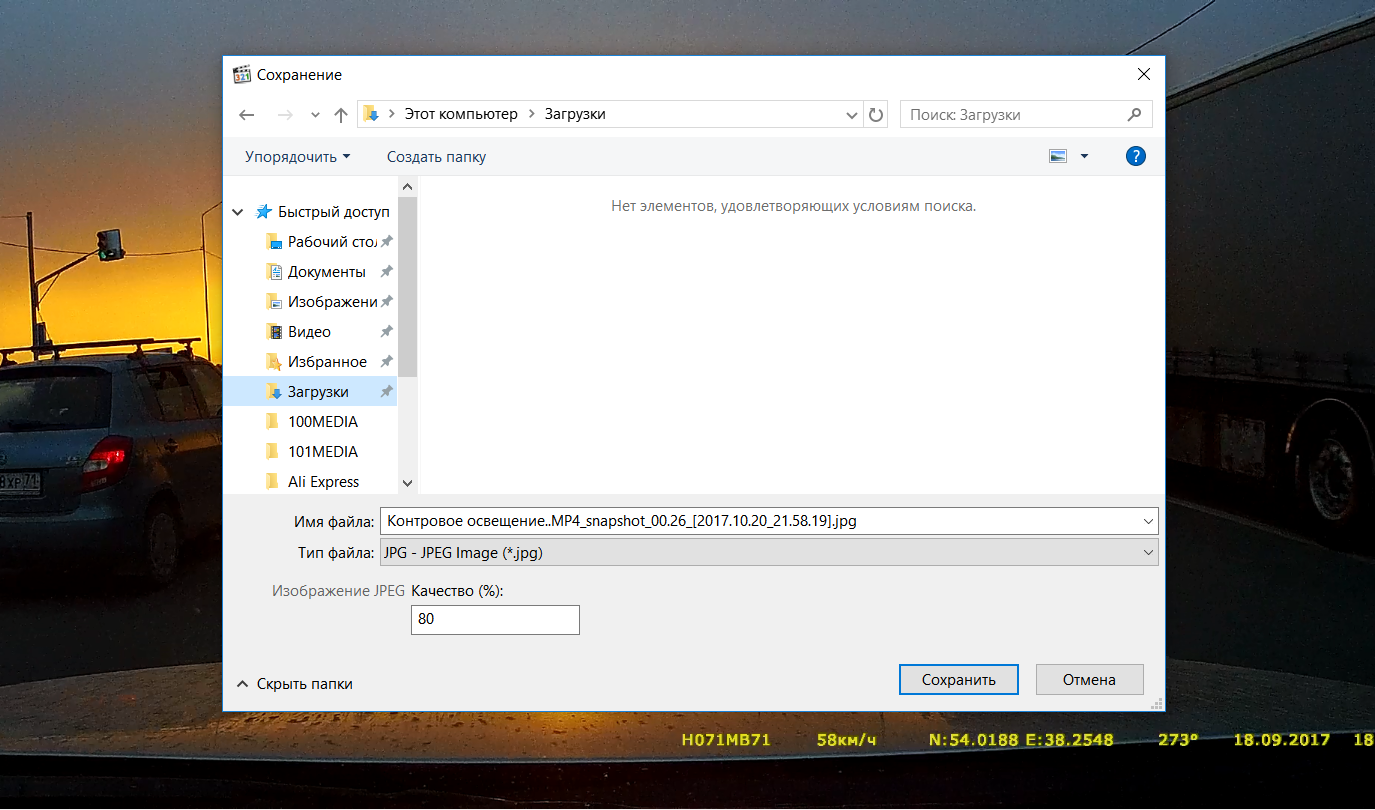Click the search magnifier icon

click(x=1134, y=115)
